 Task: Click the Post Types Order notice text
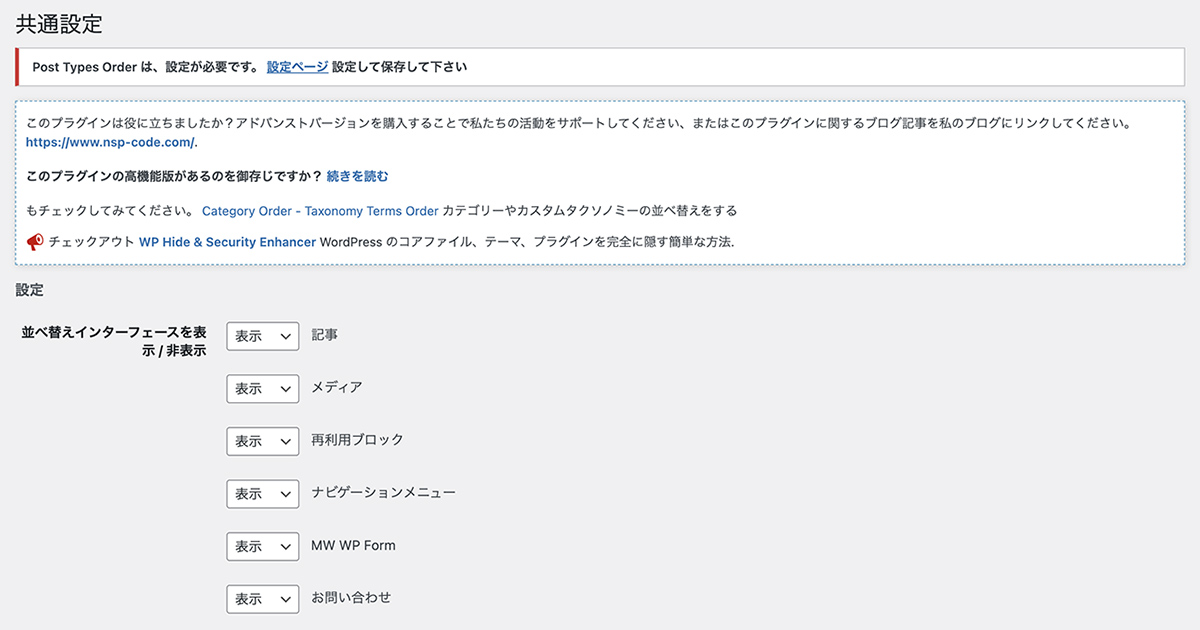click(250, 67)
